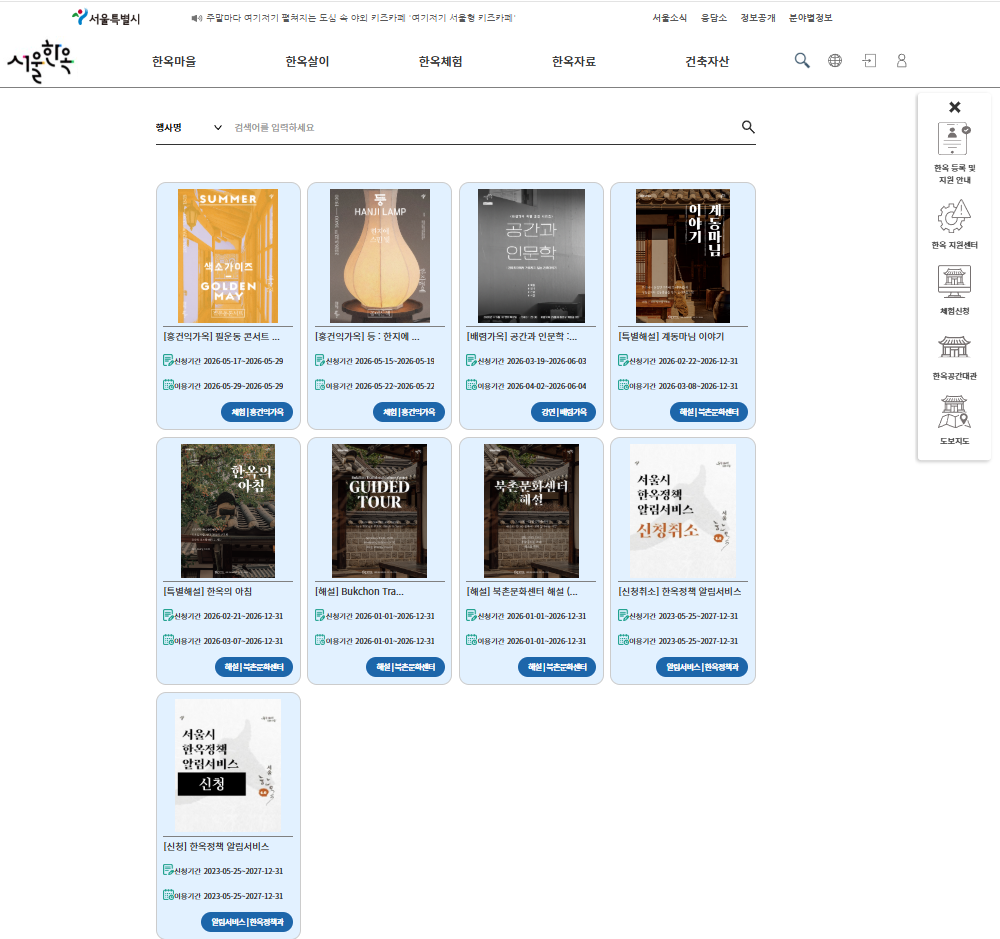Screen dimensions: 1000x939
Task: Open the 북촌문화센터 해설 poster thumbnail
Action: click(x=531, y=511)
